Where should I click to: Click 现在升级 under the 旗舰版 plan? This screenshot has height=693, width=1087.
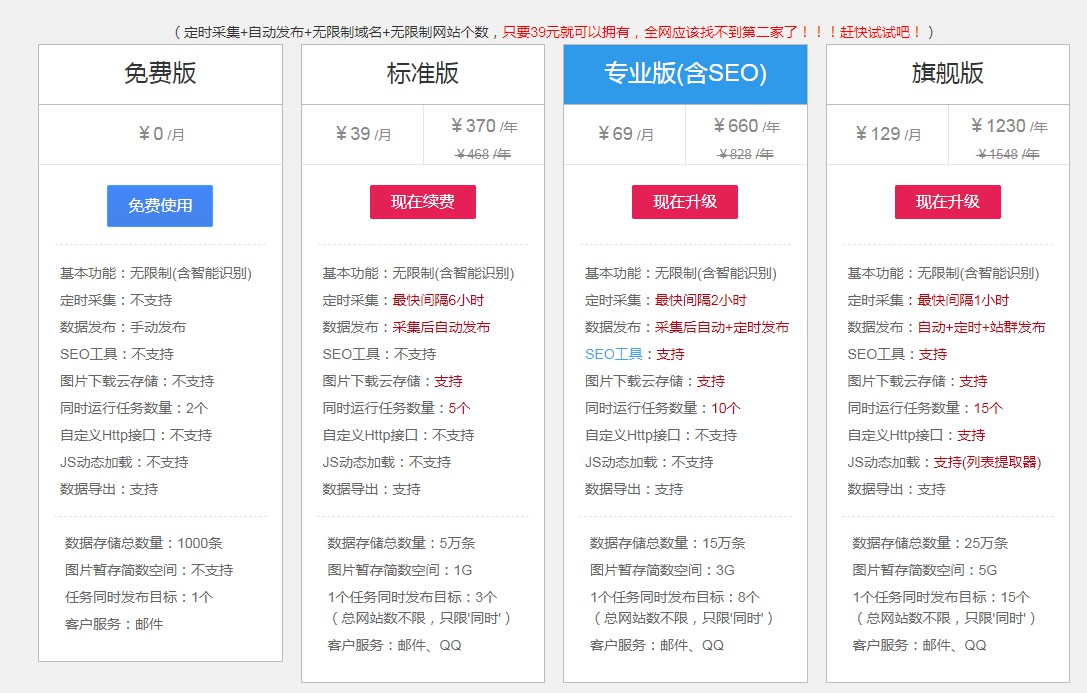coord(947,202)
